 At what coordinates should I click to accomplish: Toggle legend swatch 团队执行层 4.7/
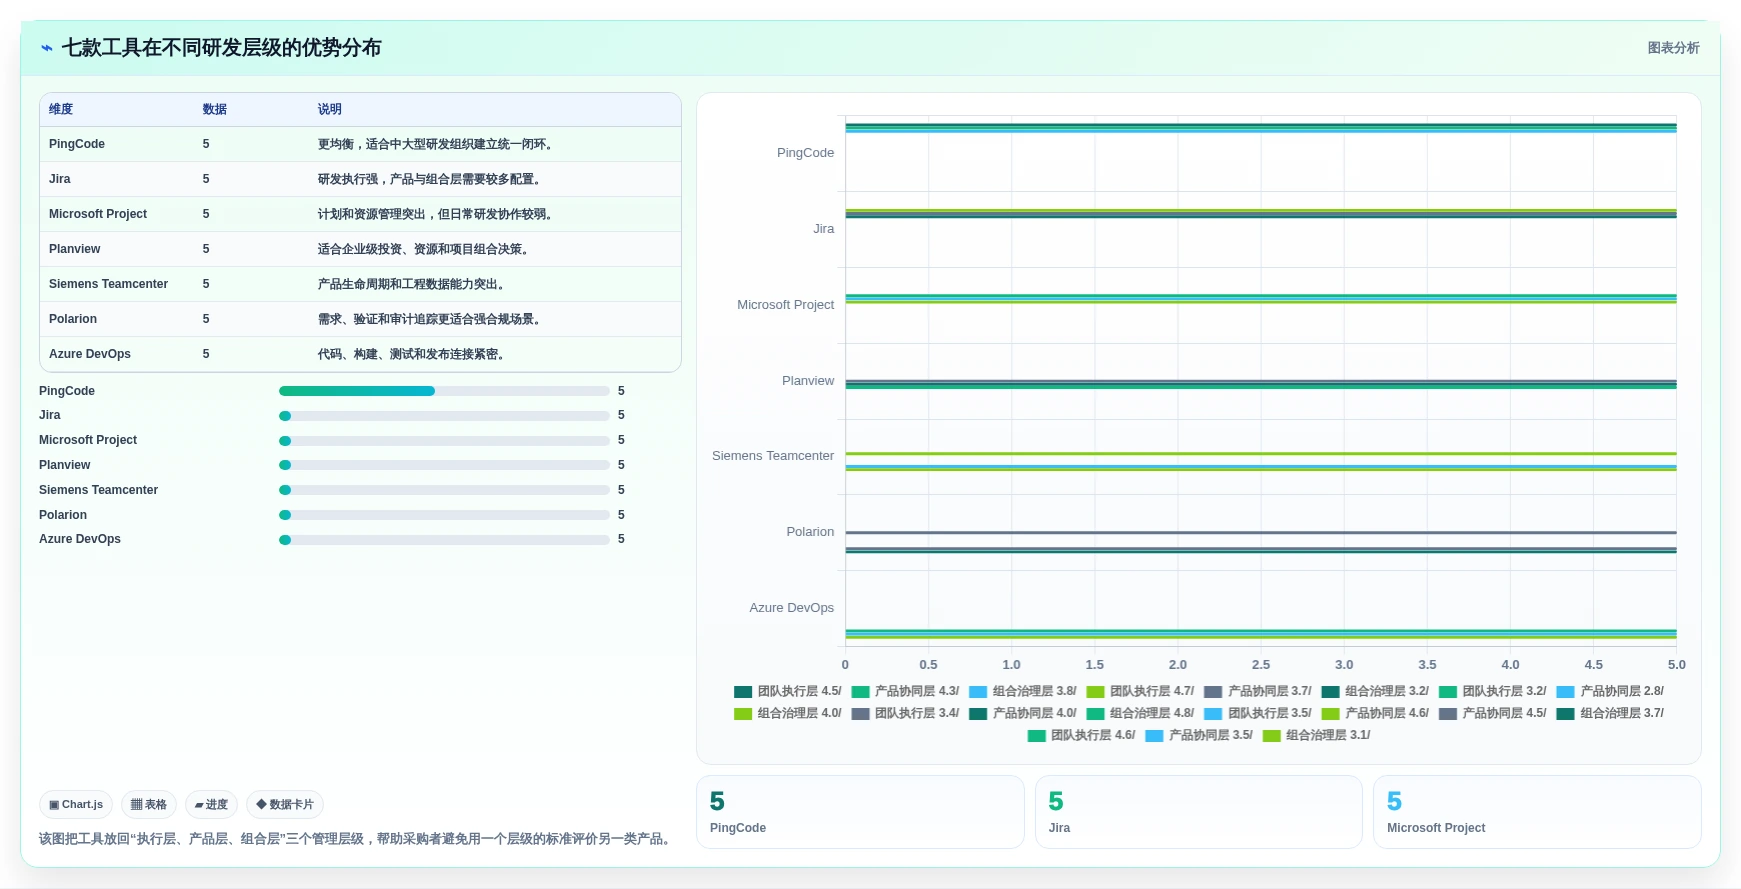pos(1095,691)
